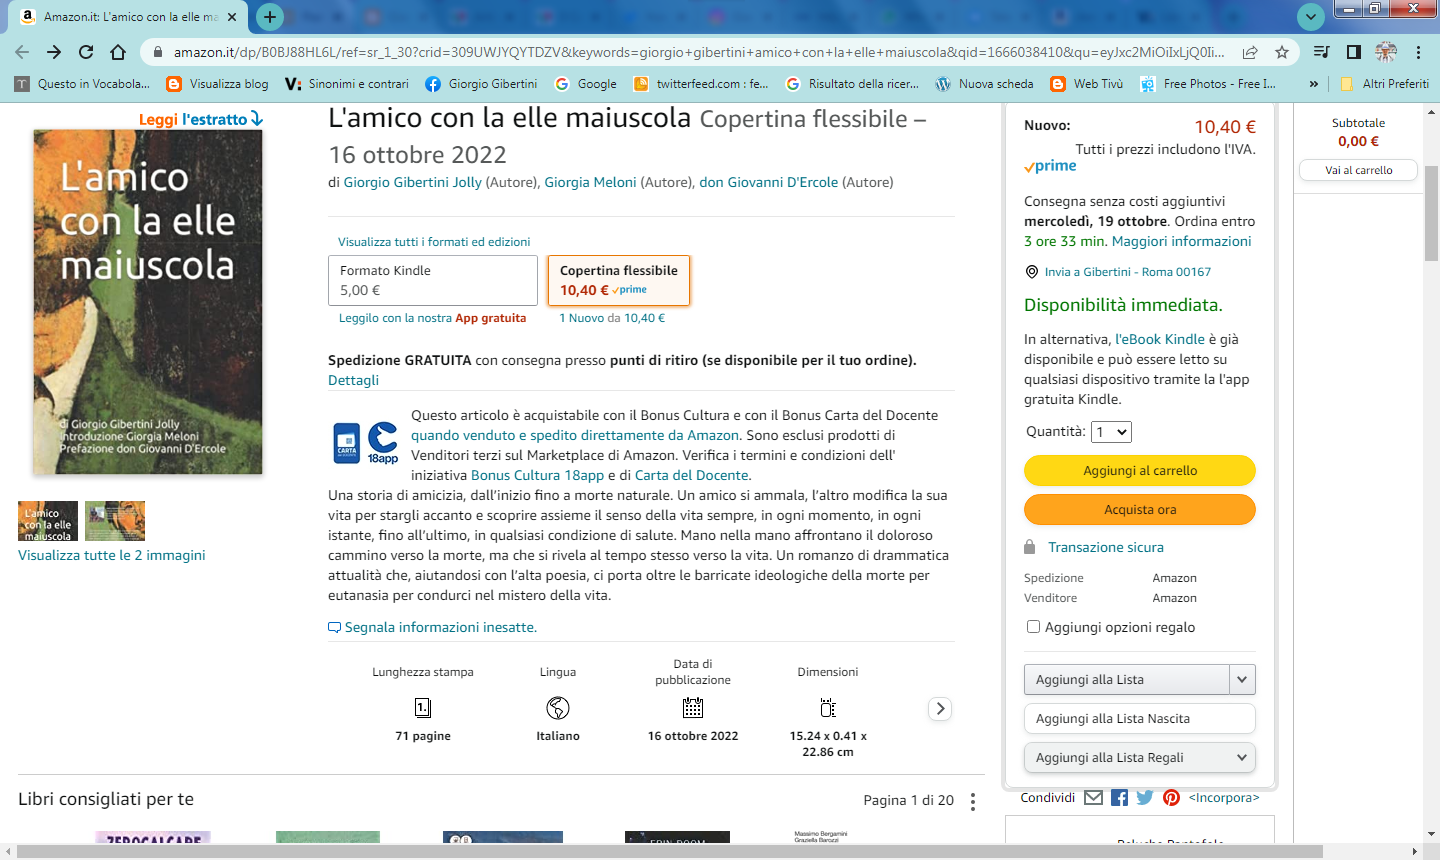This screenshot has width=1440, height=860.
Task: Click the dimensions icon
Action: (828, 708)
